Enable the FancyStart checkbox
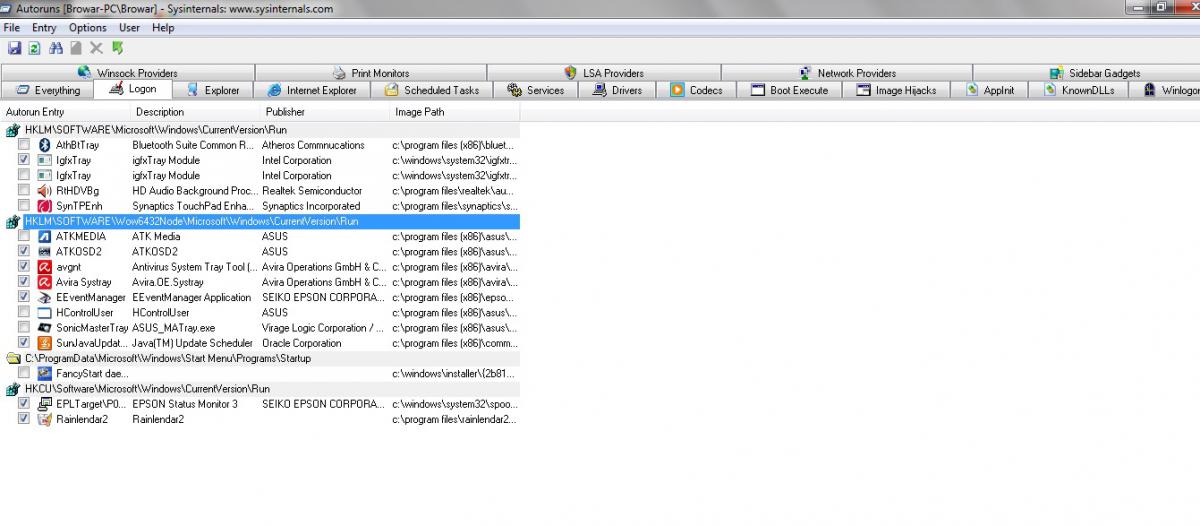 click(x=24, y=373)
